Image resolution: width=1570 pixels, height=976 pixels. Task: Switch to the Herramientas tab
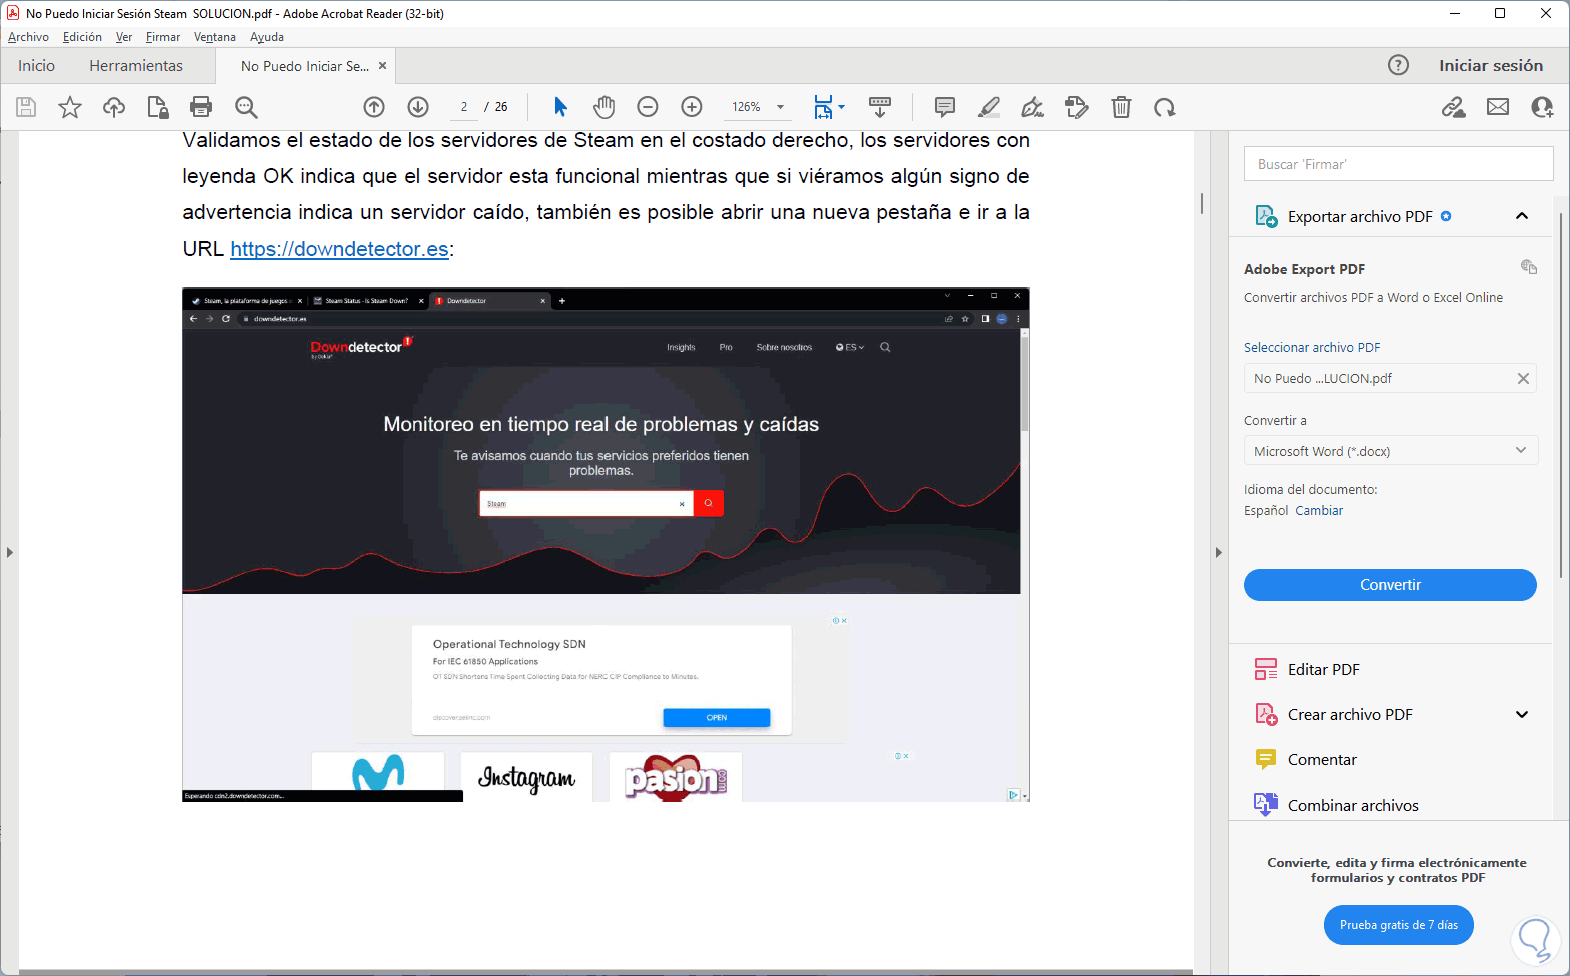pyautogui.click(x=136, y=66)
